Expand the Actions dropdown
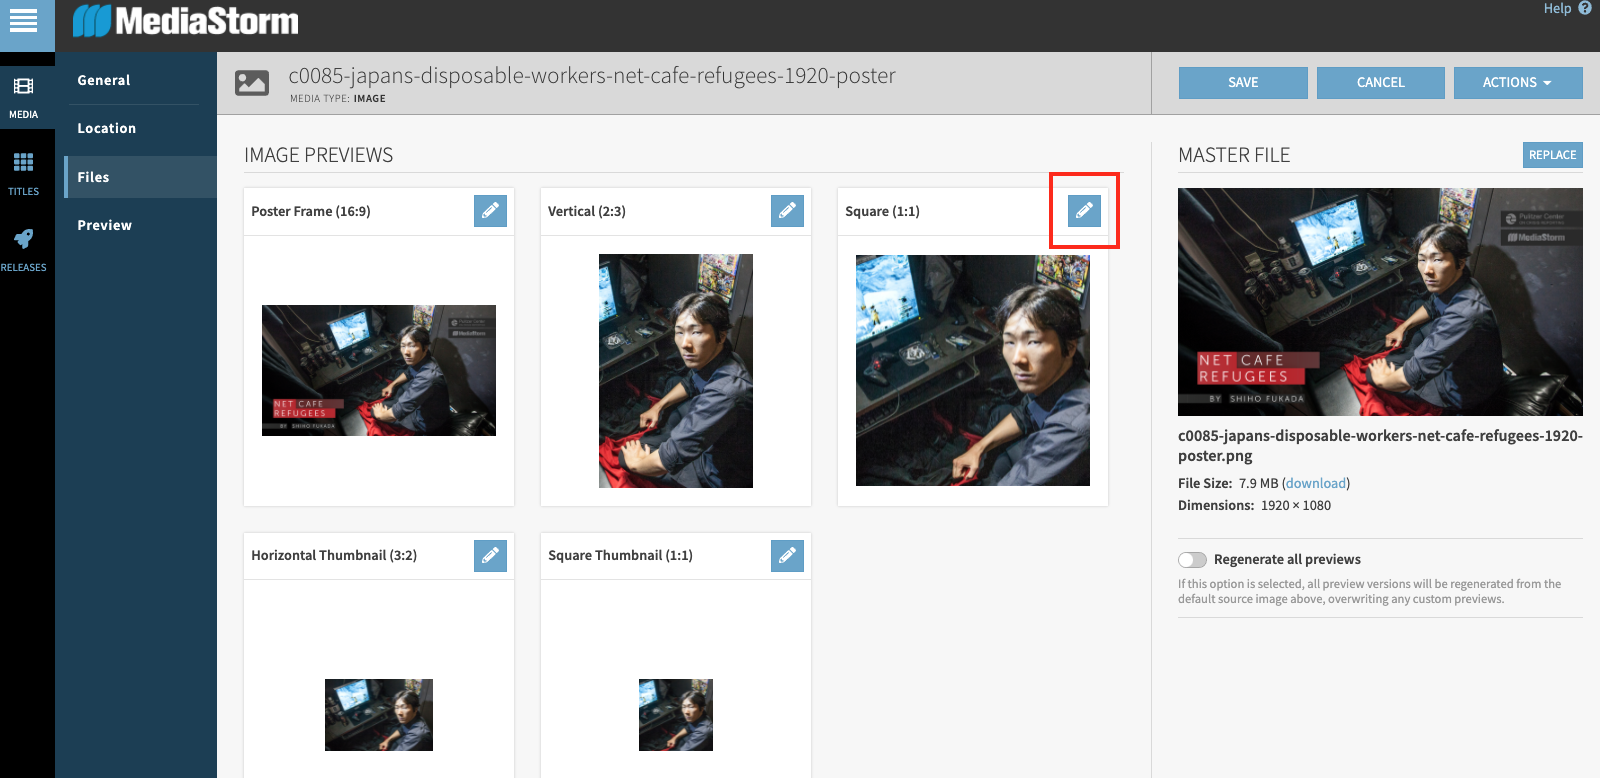 (x=1517, y=83)
